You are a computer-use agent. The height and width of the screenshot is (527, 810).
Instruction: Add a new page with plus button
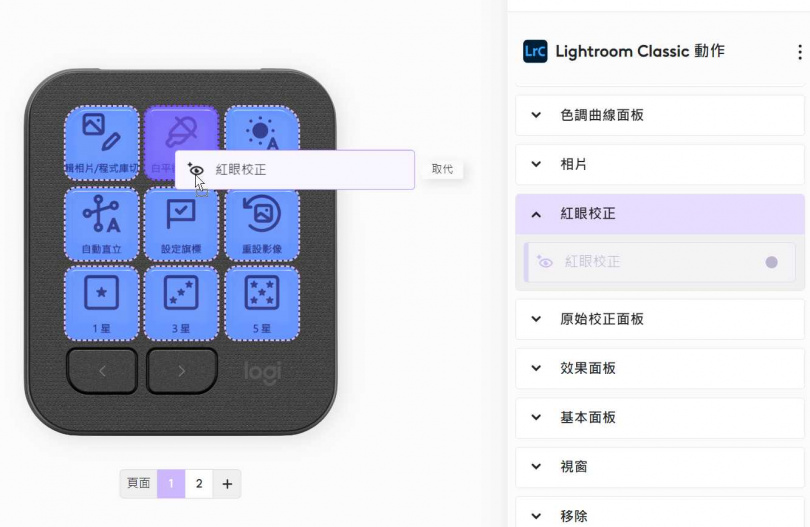227,484
